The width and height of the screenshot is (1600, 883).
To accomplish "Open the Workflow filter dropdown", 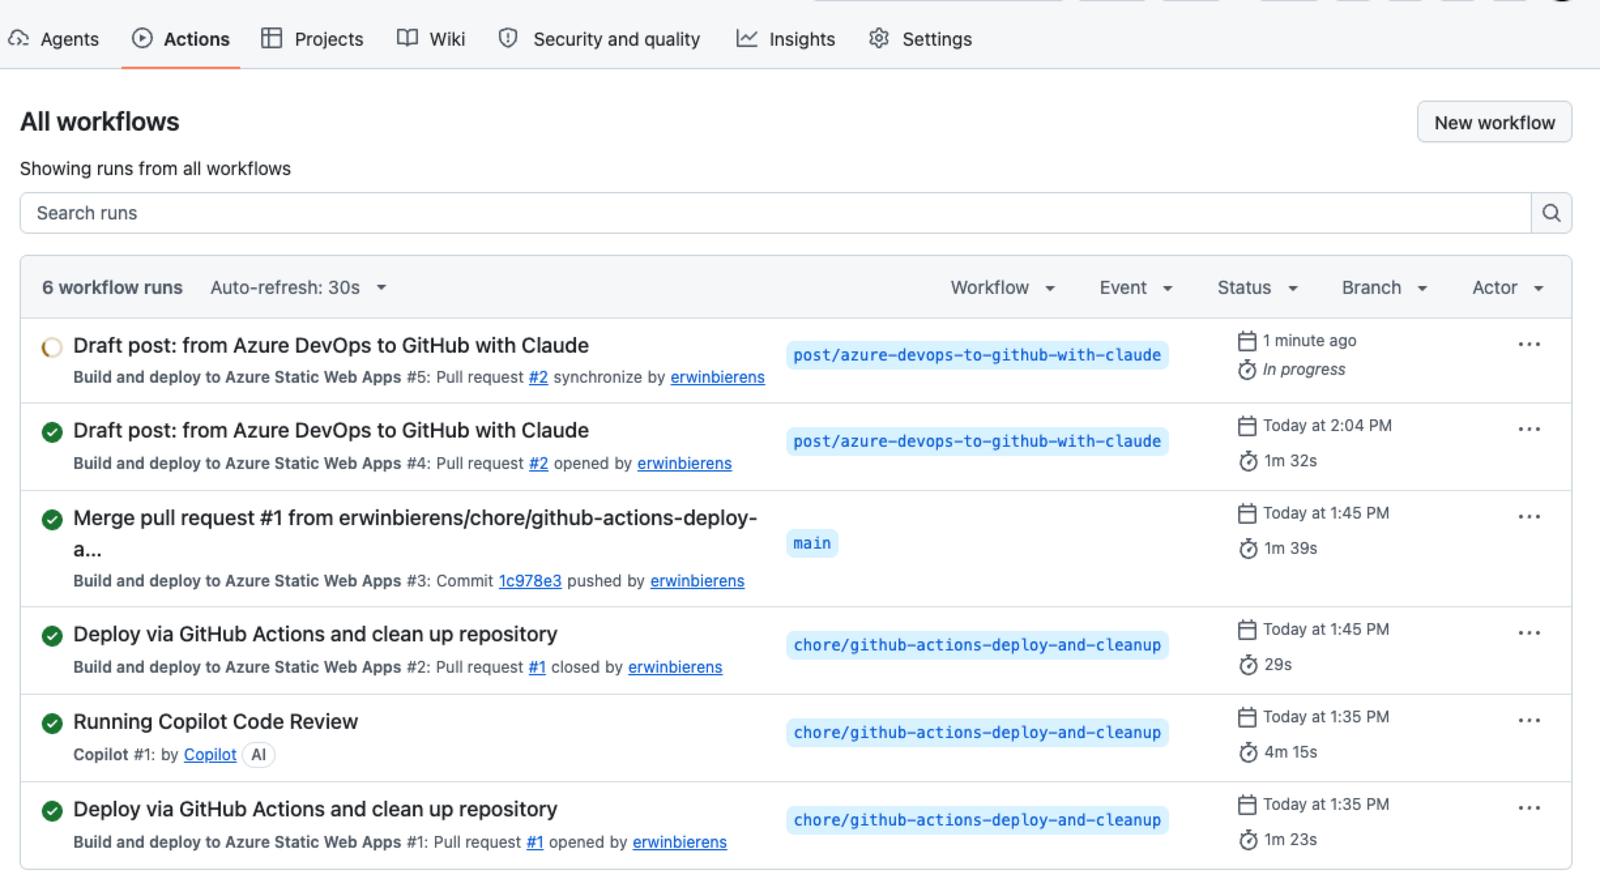I will (x=1003, y=288).
